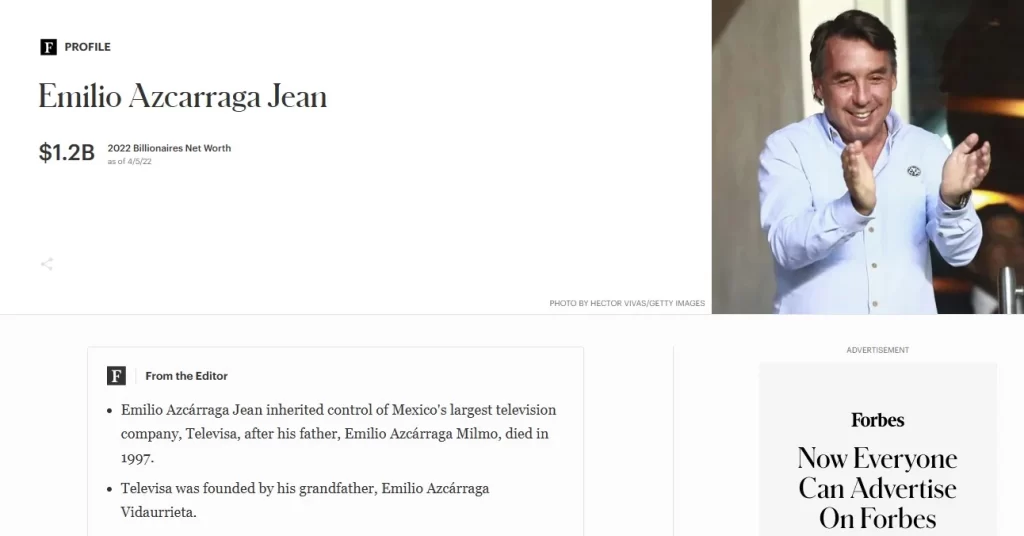Screen dimensions: 1024x536
Task: Click the $1.2B net worth figure
Action: (x=67, y=152)
